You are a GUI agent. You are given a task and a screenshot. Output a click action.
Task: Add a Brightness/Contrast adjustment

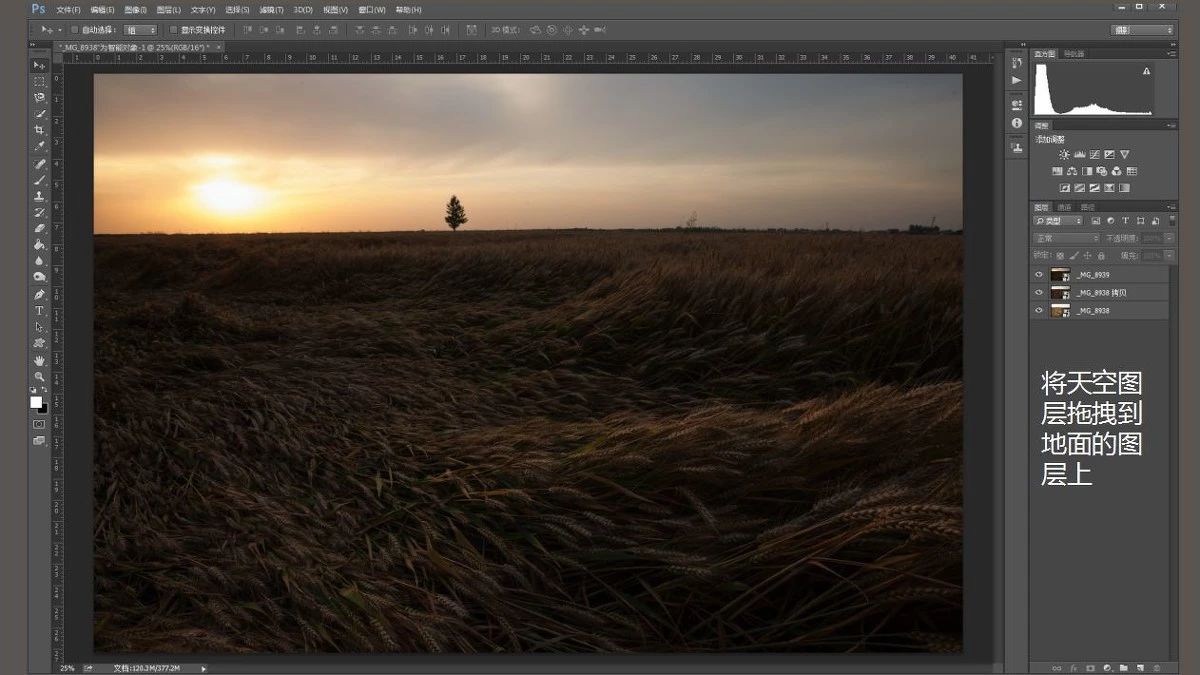[x=1064, y=155]
